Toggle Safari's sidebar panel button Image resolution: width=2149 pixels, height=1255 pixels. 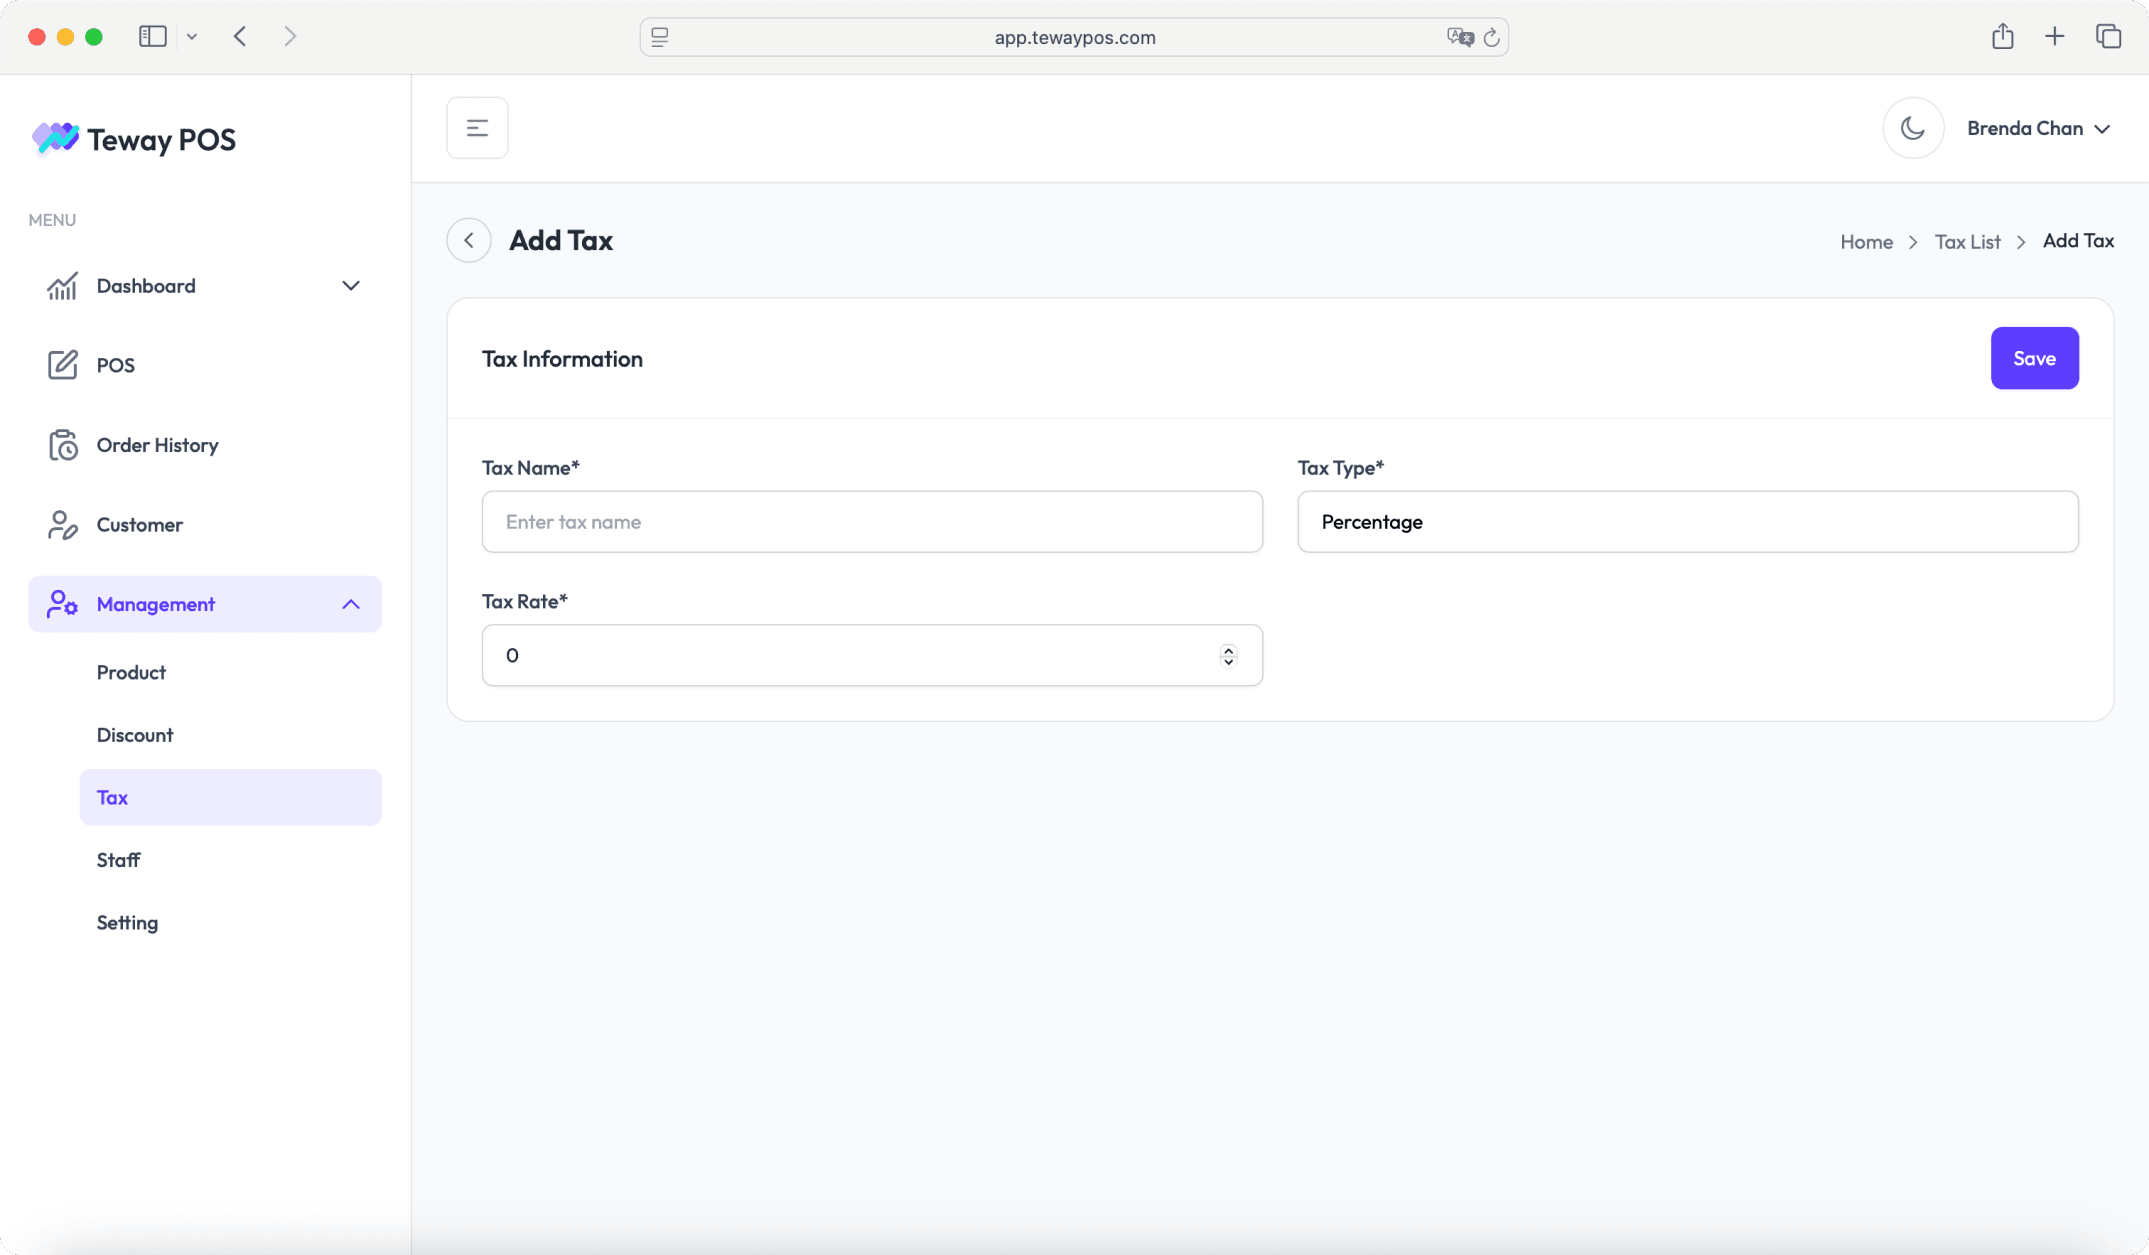coord(152,37)
